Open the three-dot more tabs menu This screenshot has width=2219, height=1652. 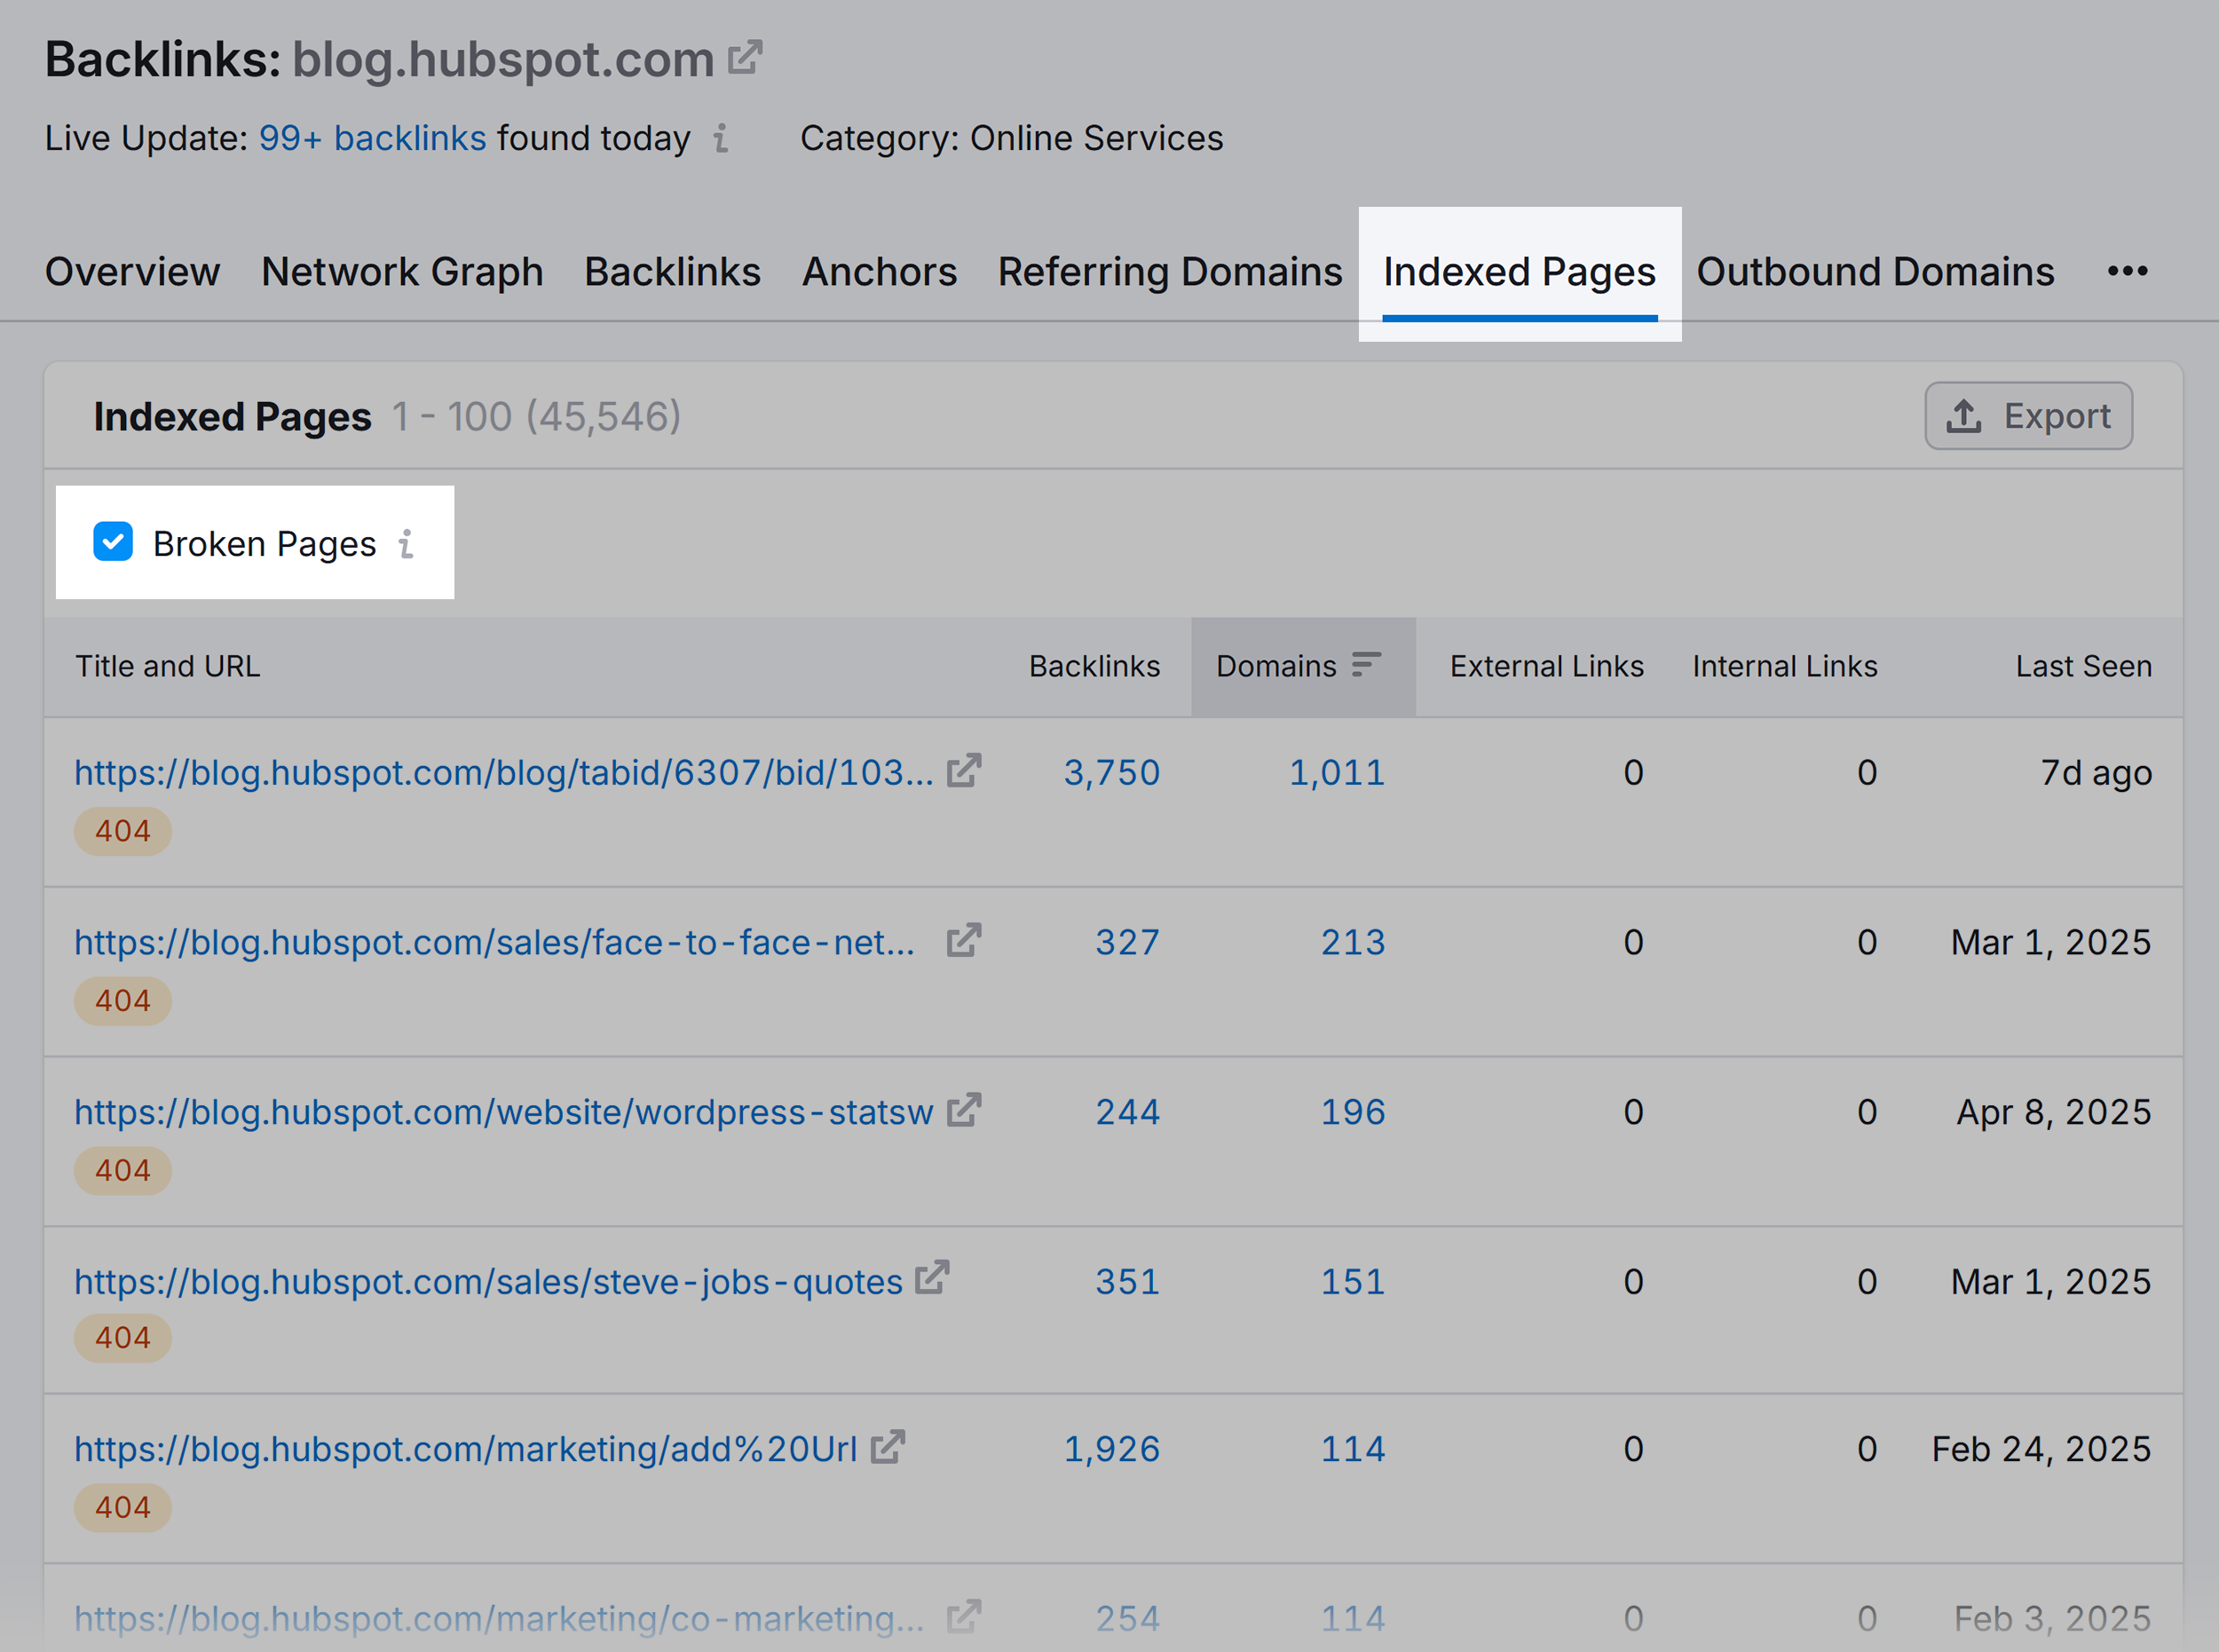[2127, 271]
